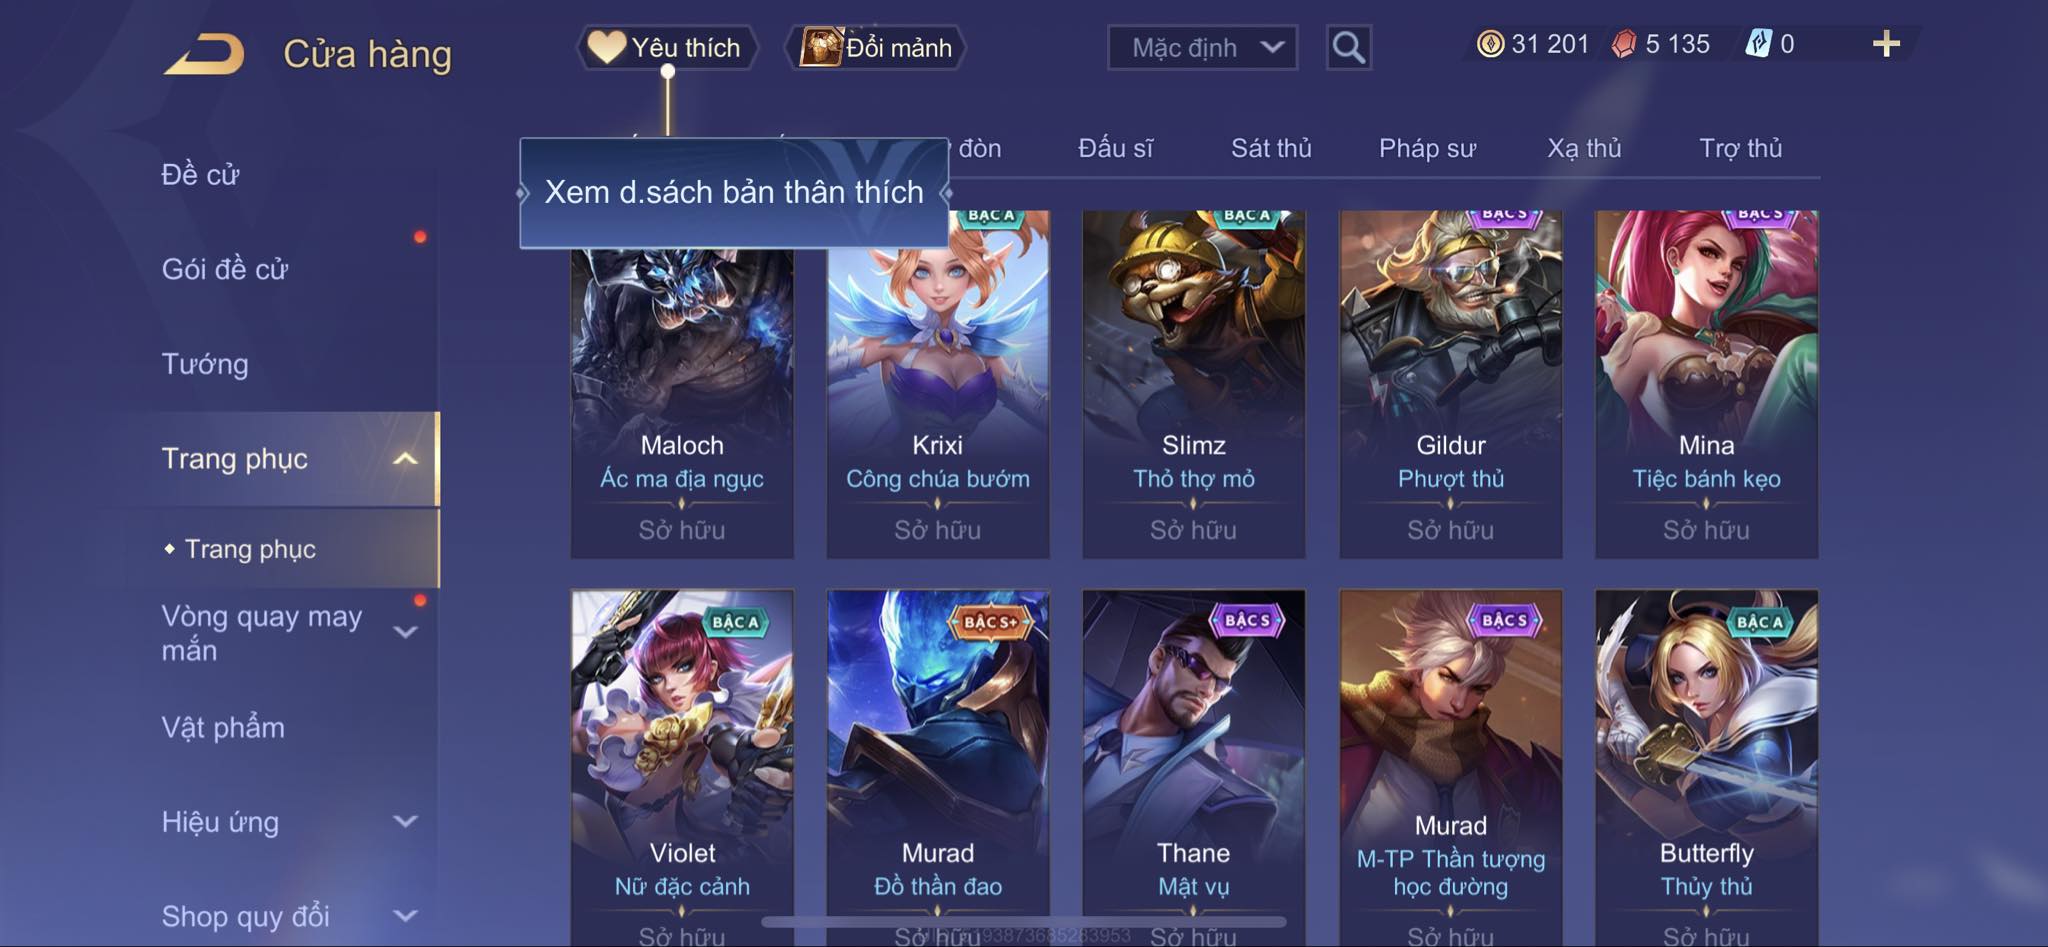Image resolution: width=2048 pixels, height=947 pixels.
Task: Open Yêu thích heart favorites button
Action: pos(667,47)
